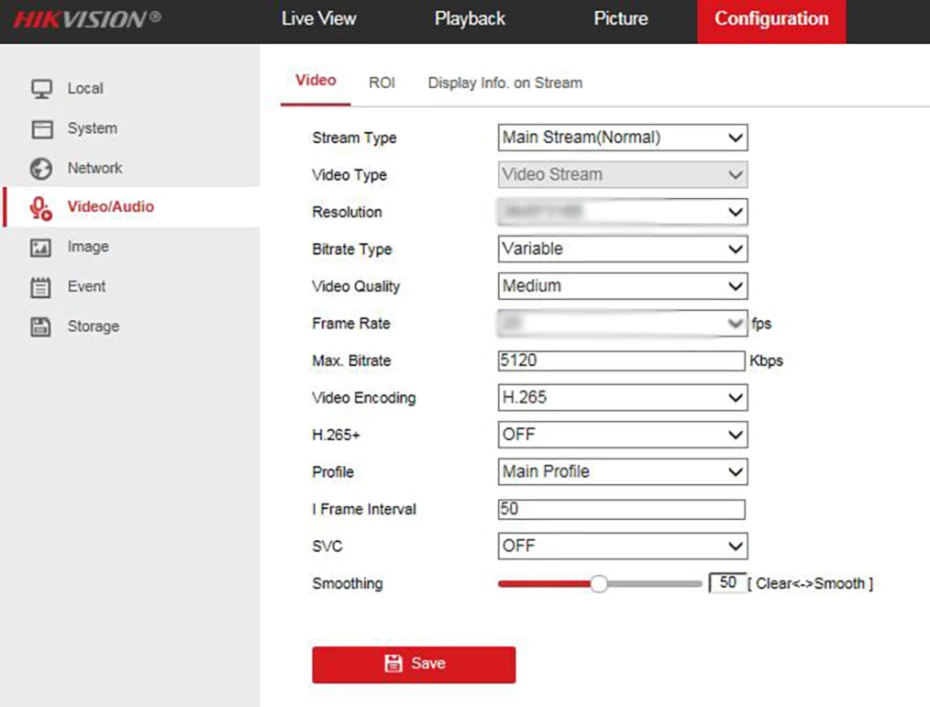Expand the SVC dropdown
930x707 pixels.
(x=623, y=546)
